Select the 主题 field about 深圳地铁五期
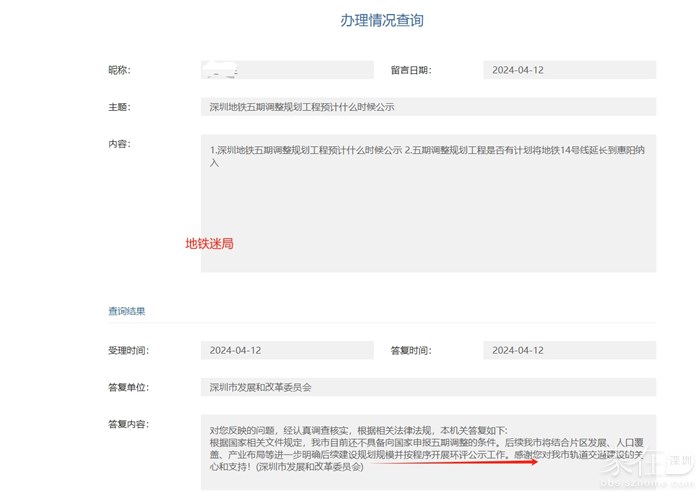 (x=427, y=107)
